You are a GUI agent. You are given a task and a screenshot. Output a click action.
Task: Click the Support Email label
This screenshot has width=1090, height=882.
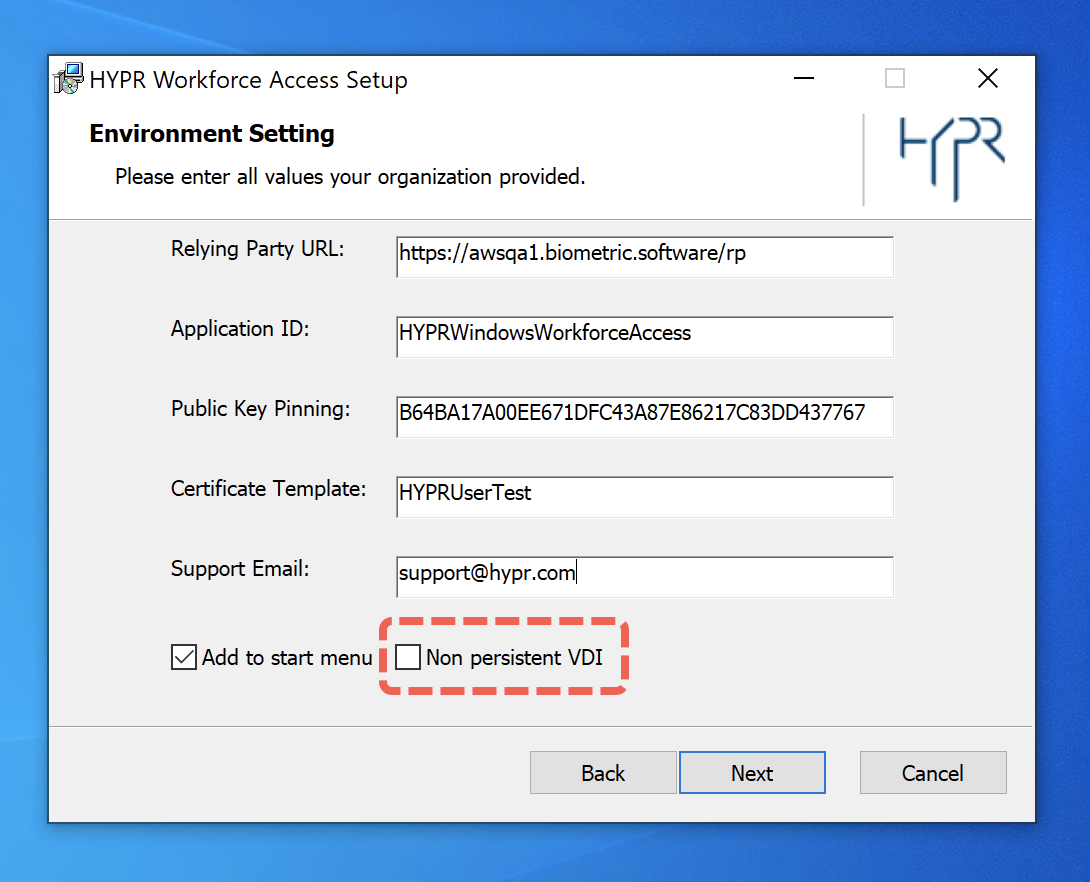coord(240,569)
